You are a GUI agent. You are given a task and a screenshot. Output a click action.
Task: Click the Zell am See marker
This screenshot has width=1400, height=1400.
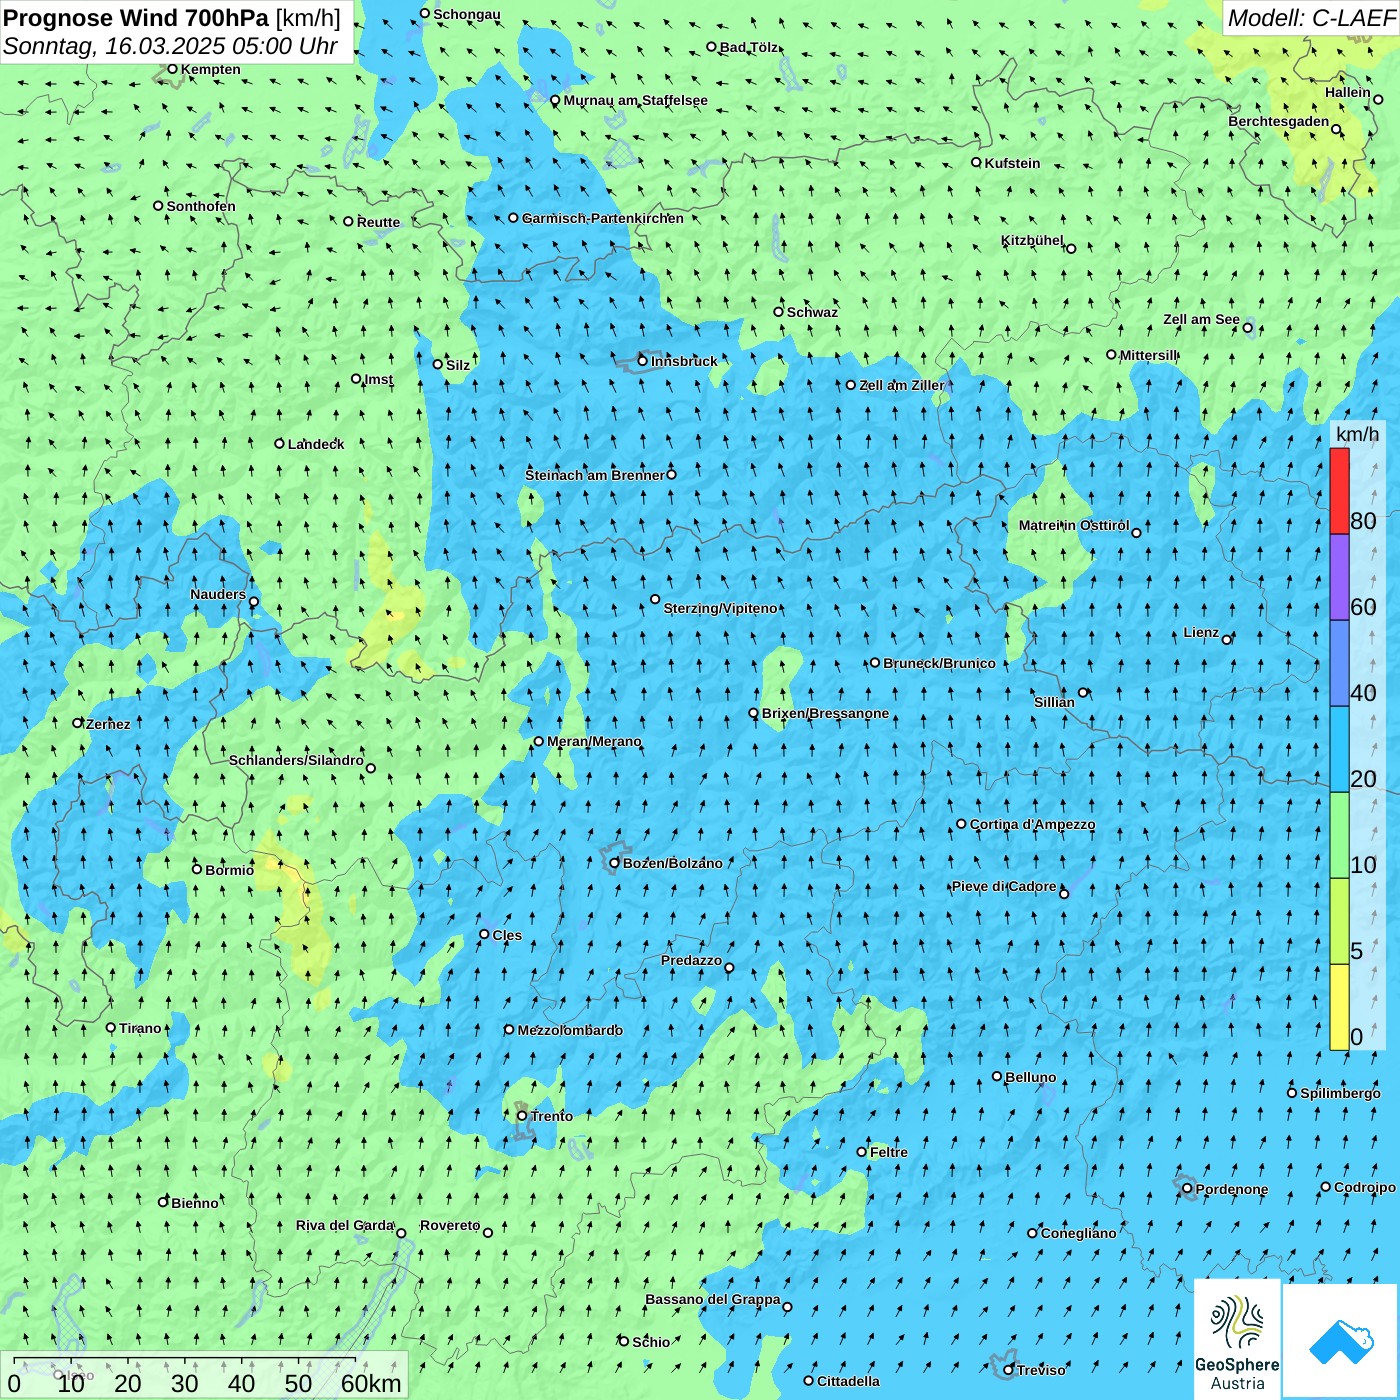1248,327
